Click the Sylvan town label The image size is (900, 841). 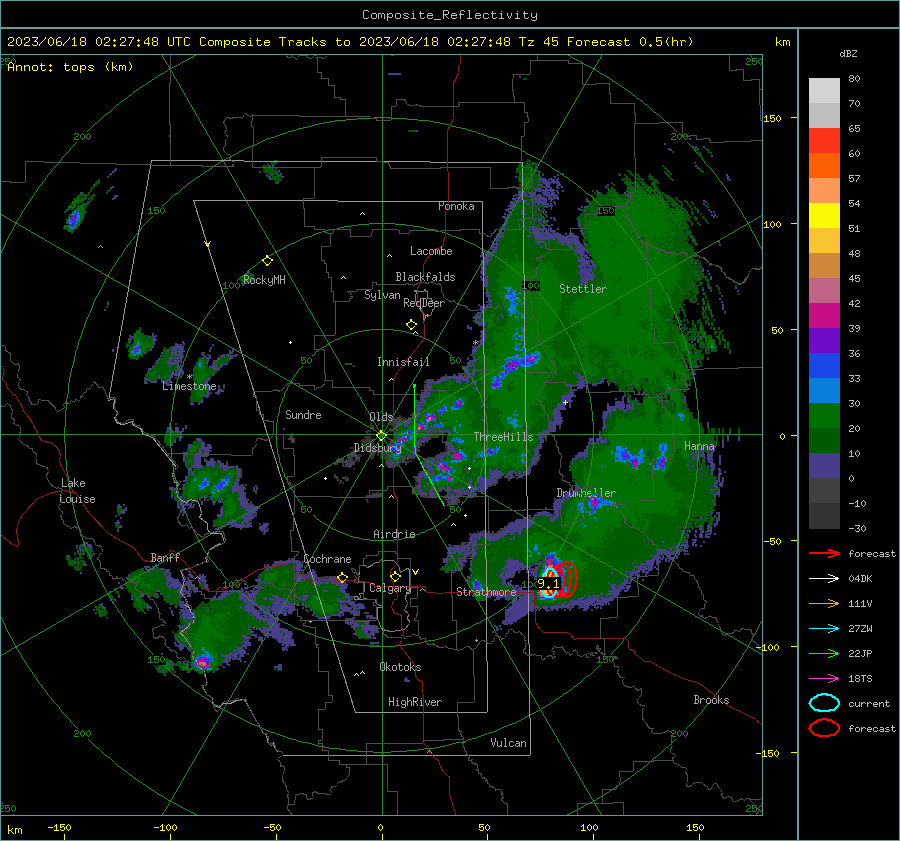[x=382, y=295]
